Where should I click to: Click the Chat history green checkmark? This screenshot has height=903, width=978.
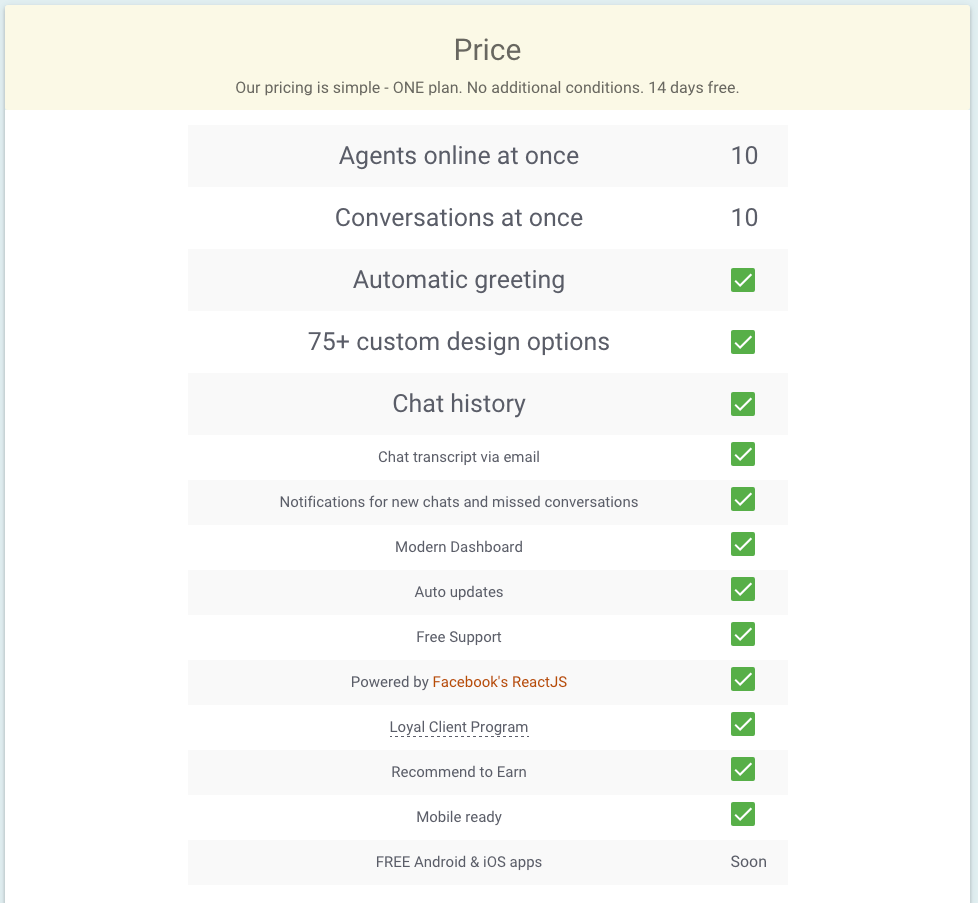743,404
